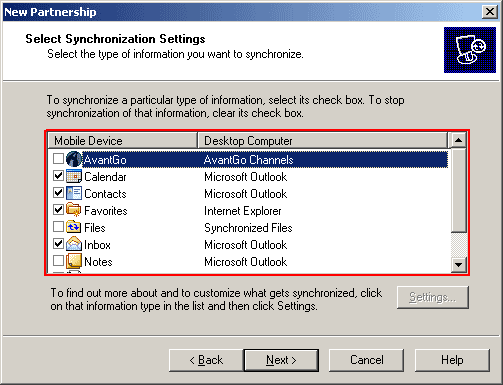Viewport: 503px width, 385px height.
Task: Click the Mobile Device column header
Action: point(123,141)
